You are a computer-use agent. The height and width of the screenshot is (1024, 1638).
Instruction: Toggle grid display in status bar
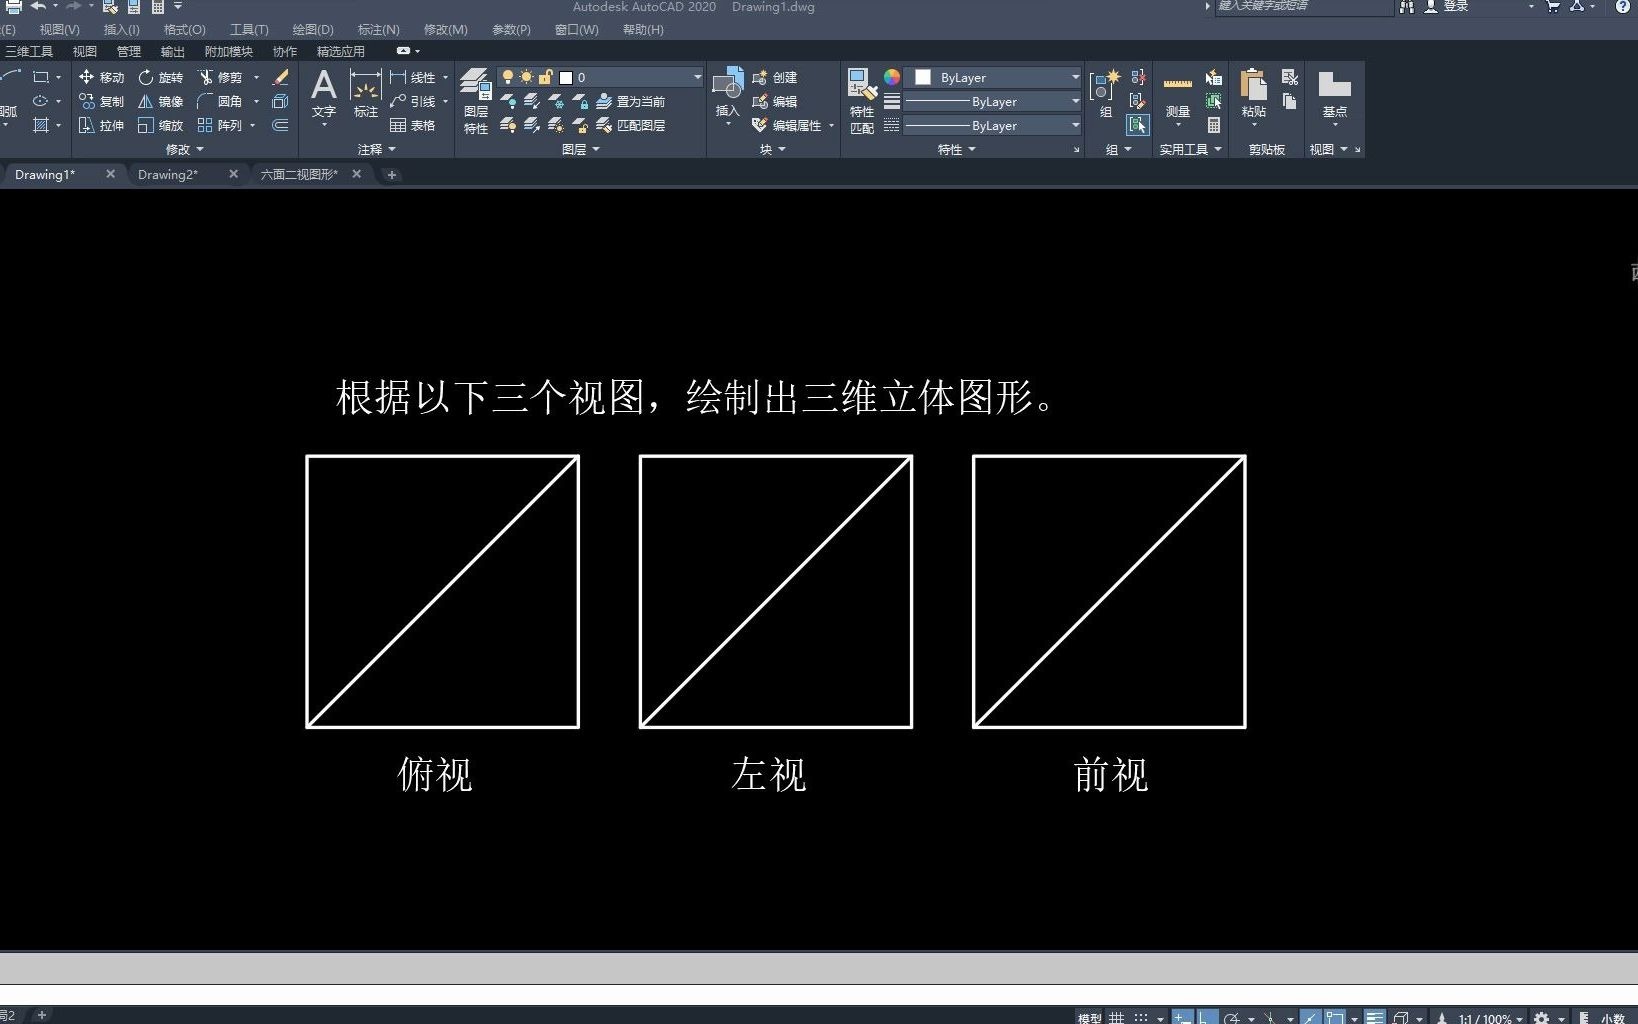pos(1117,1017)
